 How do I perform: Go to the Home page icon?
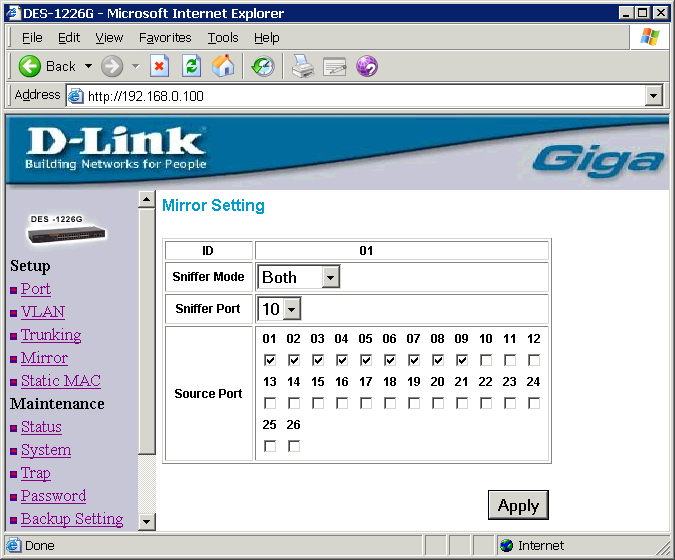(x=223, y=66)
